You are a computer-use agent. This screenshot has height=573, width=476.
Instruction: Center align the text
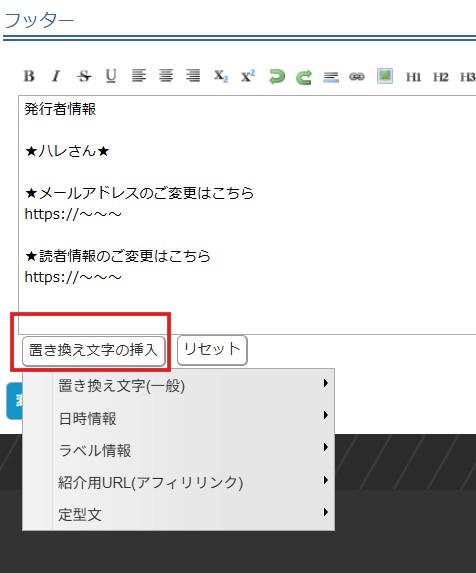[166, 76]
